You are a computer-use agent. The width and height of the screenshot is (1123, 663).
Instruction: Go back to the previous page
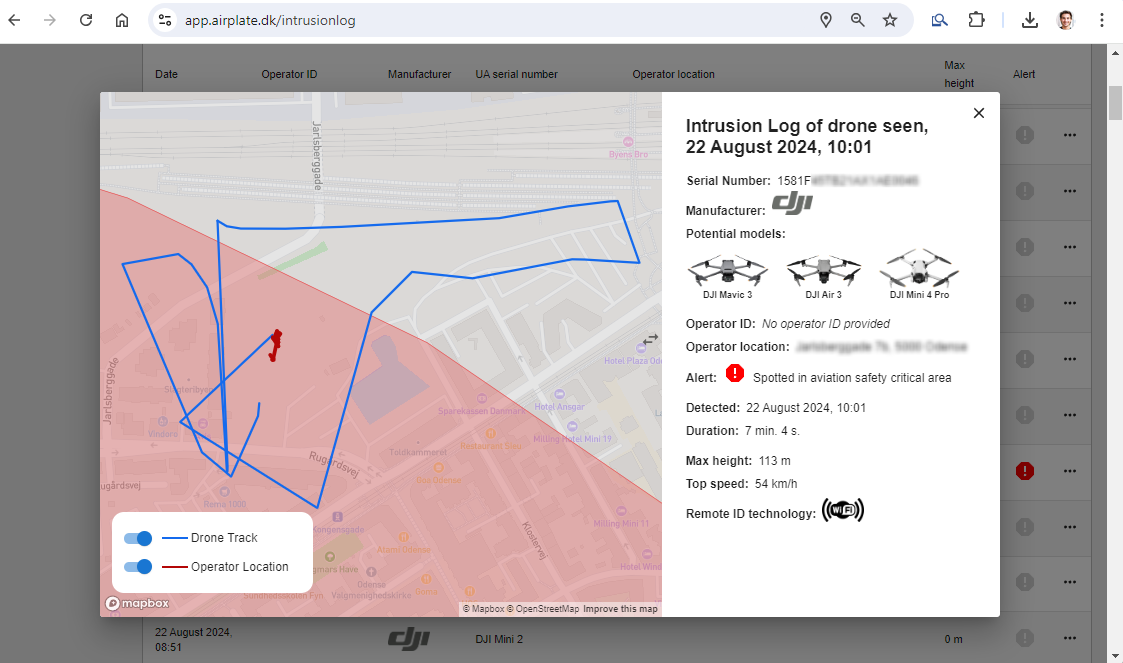tap(14, 20)
